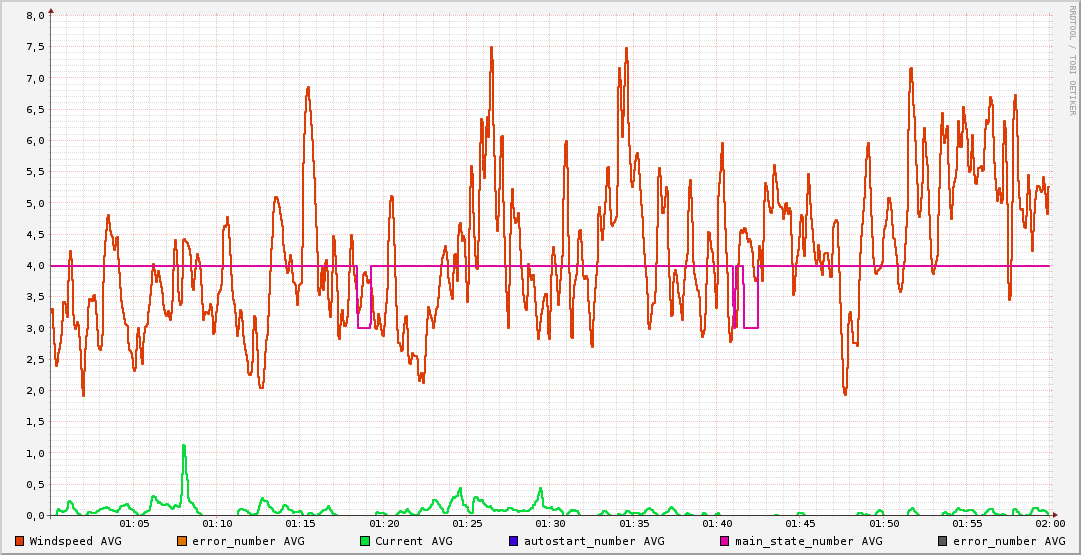Click the red arrow atop the y-axis
This screenshot has height=555, width=1081.
tap(51, 10)
